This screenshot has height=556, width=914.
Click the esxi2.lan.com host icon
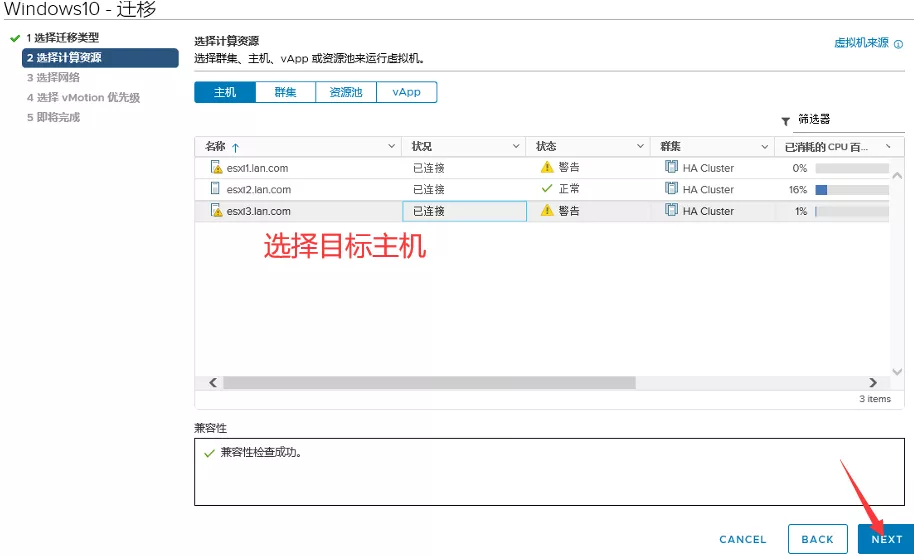click(216, 189)
